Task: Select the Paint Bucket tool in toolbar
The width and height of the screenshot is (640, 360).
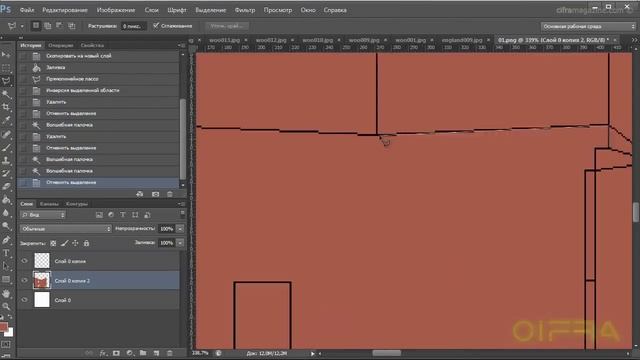Action: [x=6, y=200]
